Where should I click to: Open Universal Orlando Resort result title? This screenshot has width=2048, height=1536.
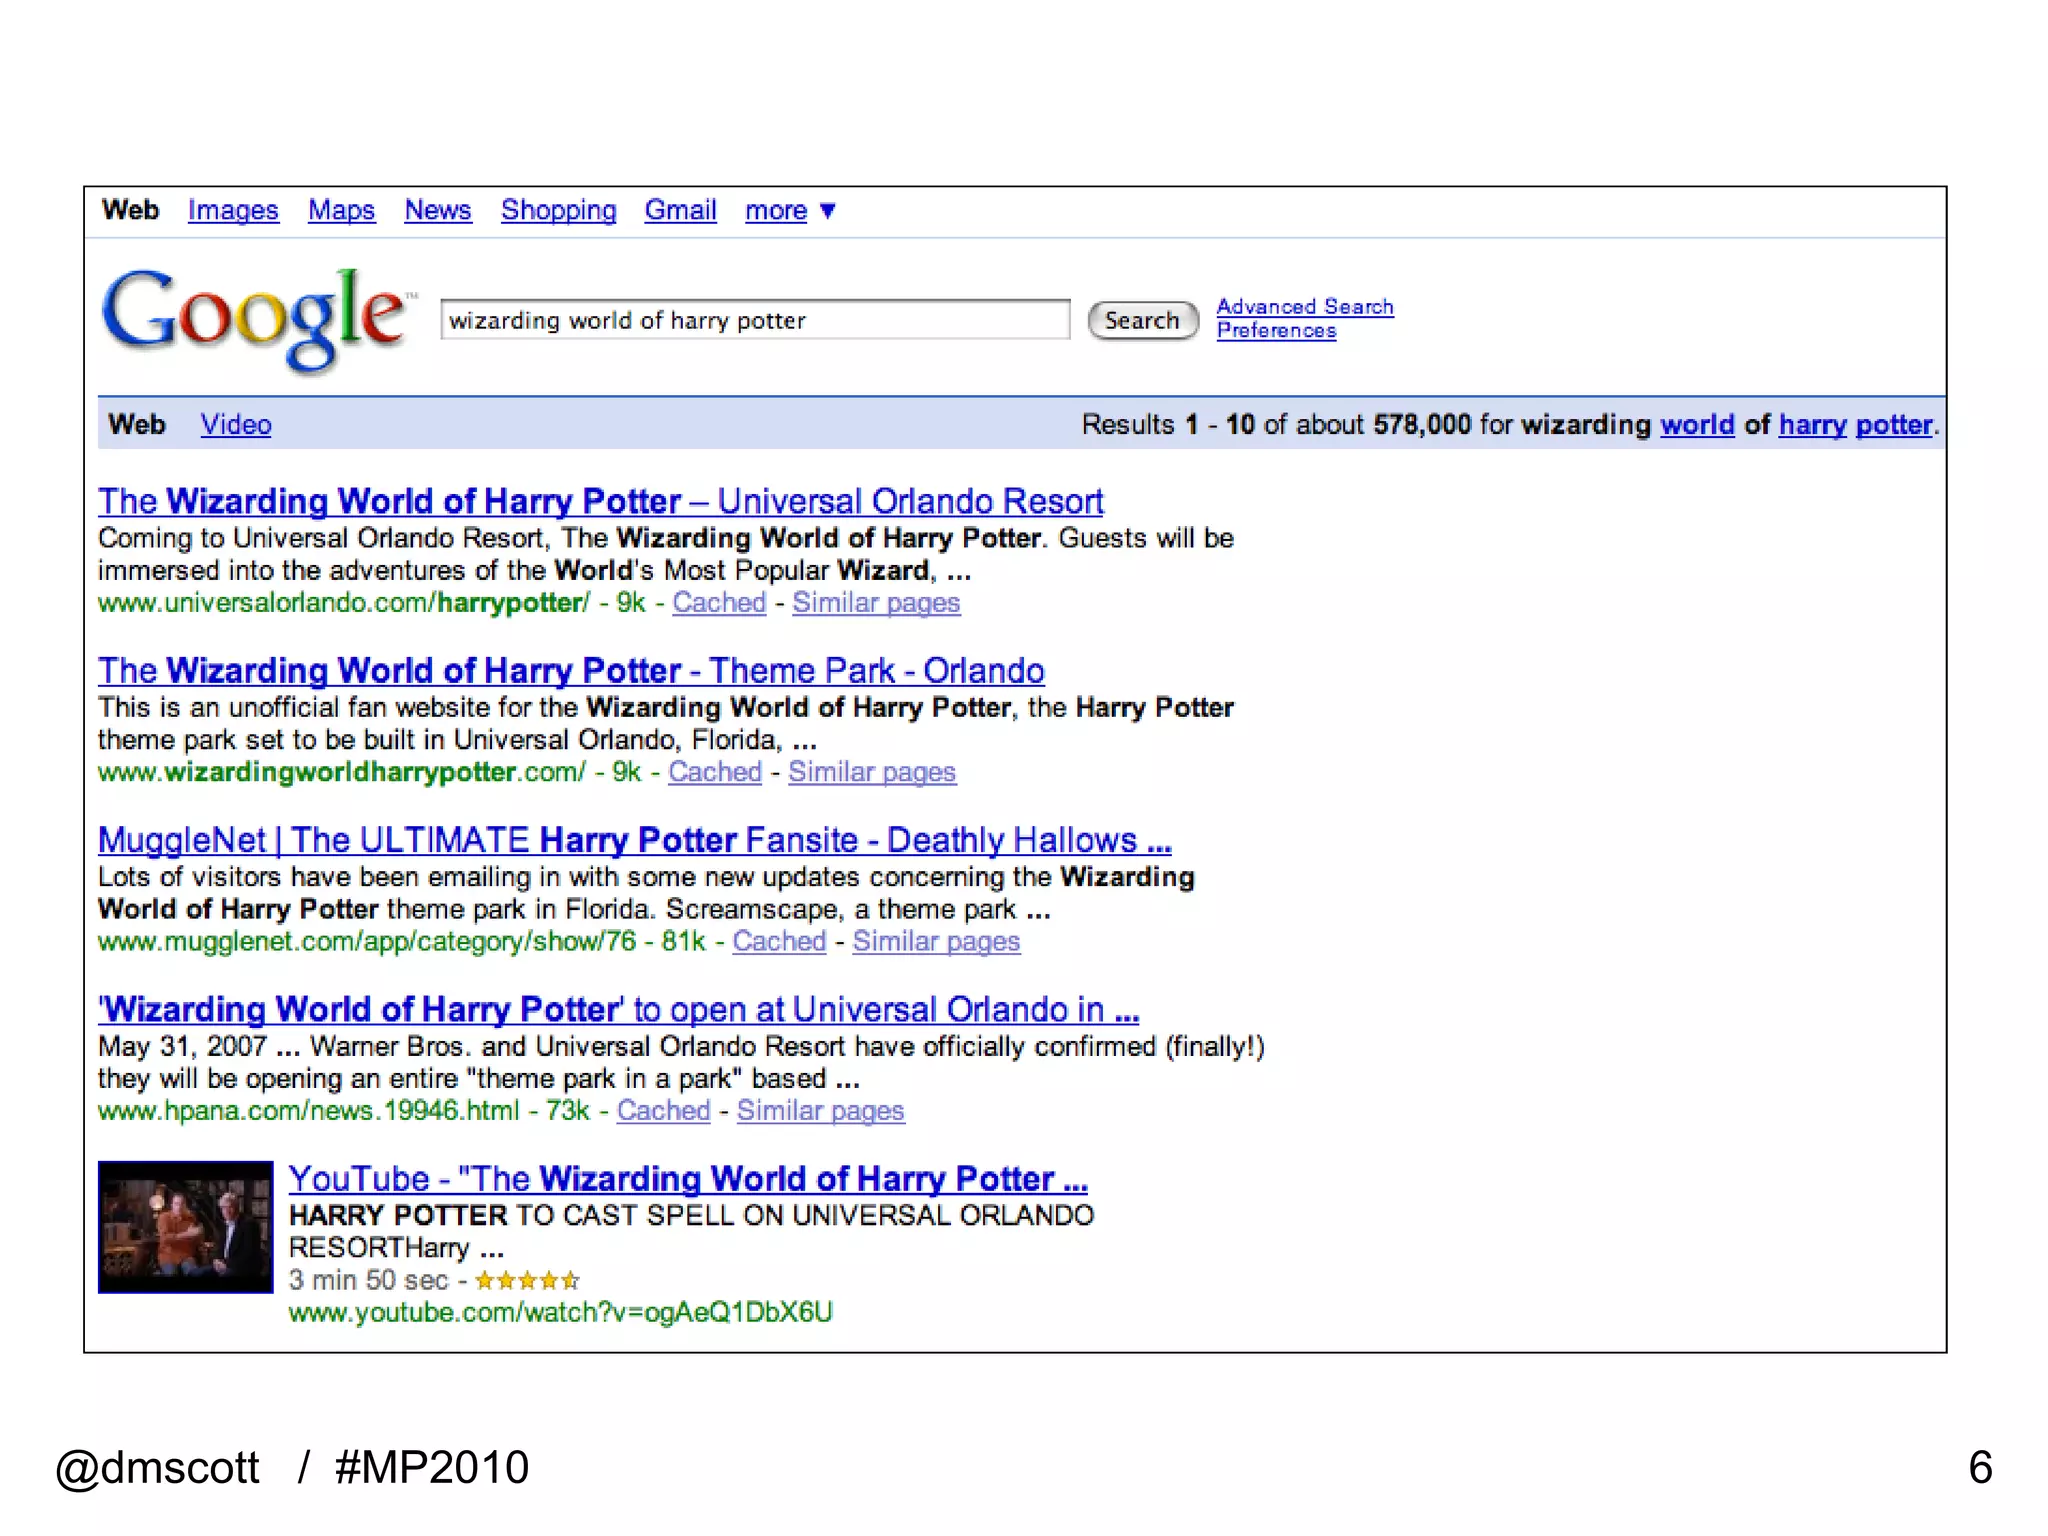coord(601,501)
